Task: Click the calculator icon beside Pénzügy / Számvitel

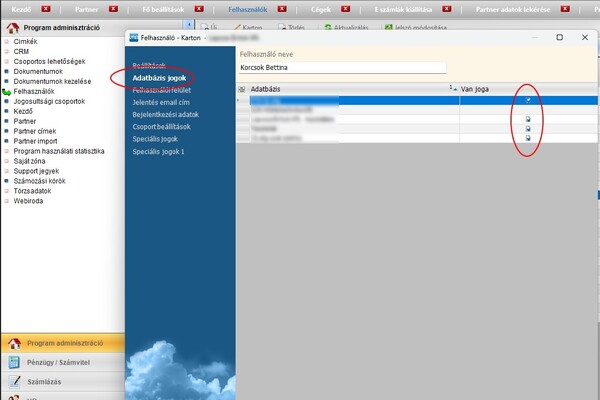Action: [14, 362]
